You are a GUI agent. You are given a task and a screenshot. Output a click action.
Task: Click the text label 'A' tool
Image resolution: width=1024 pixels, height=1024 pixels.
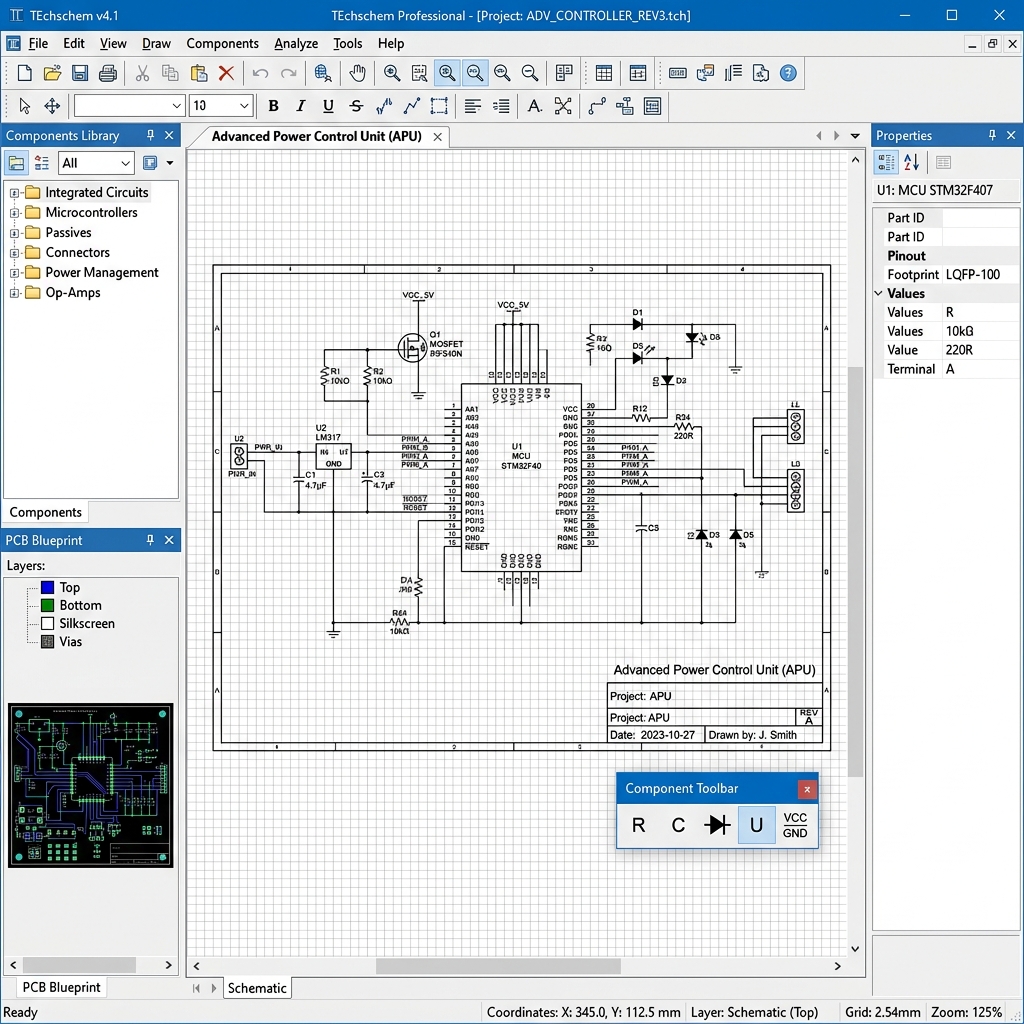point(535,106)
